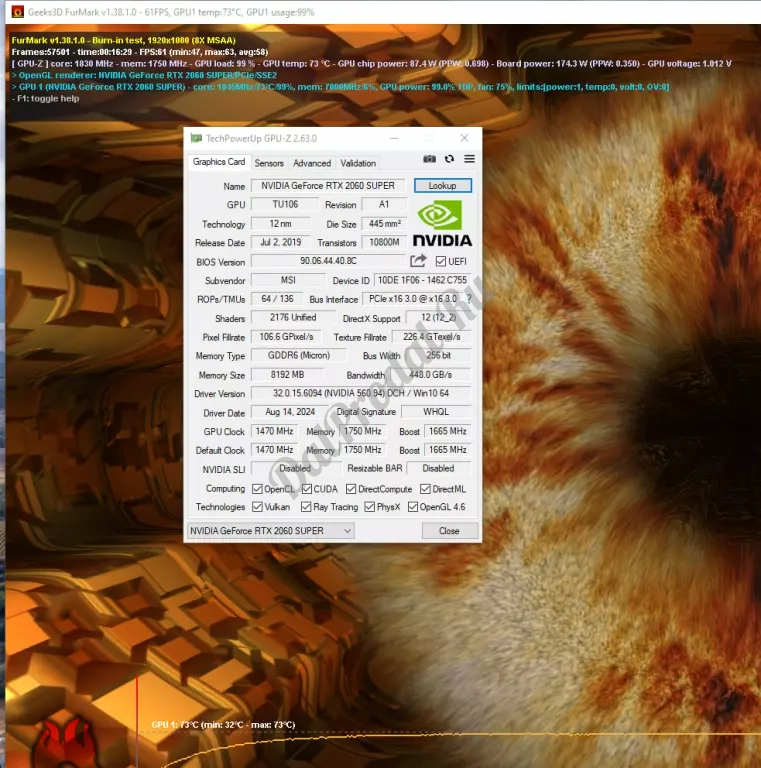
Task: Click the NVIDIA logo in GPU-Z
Action: pos(442,223)
